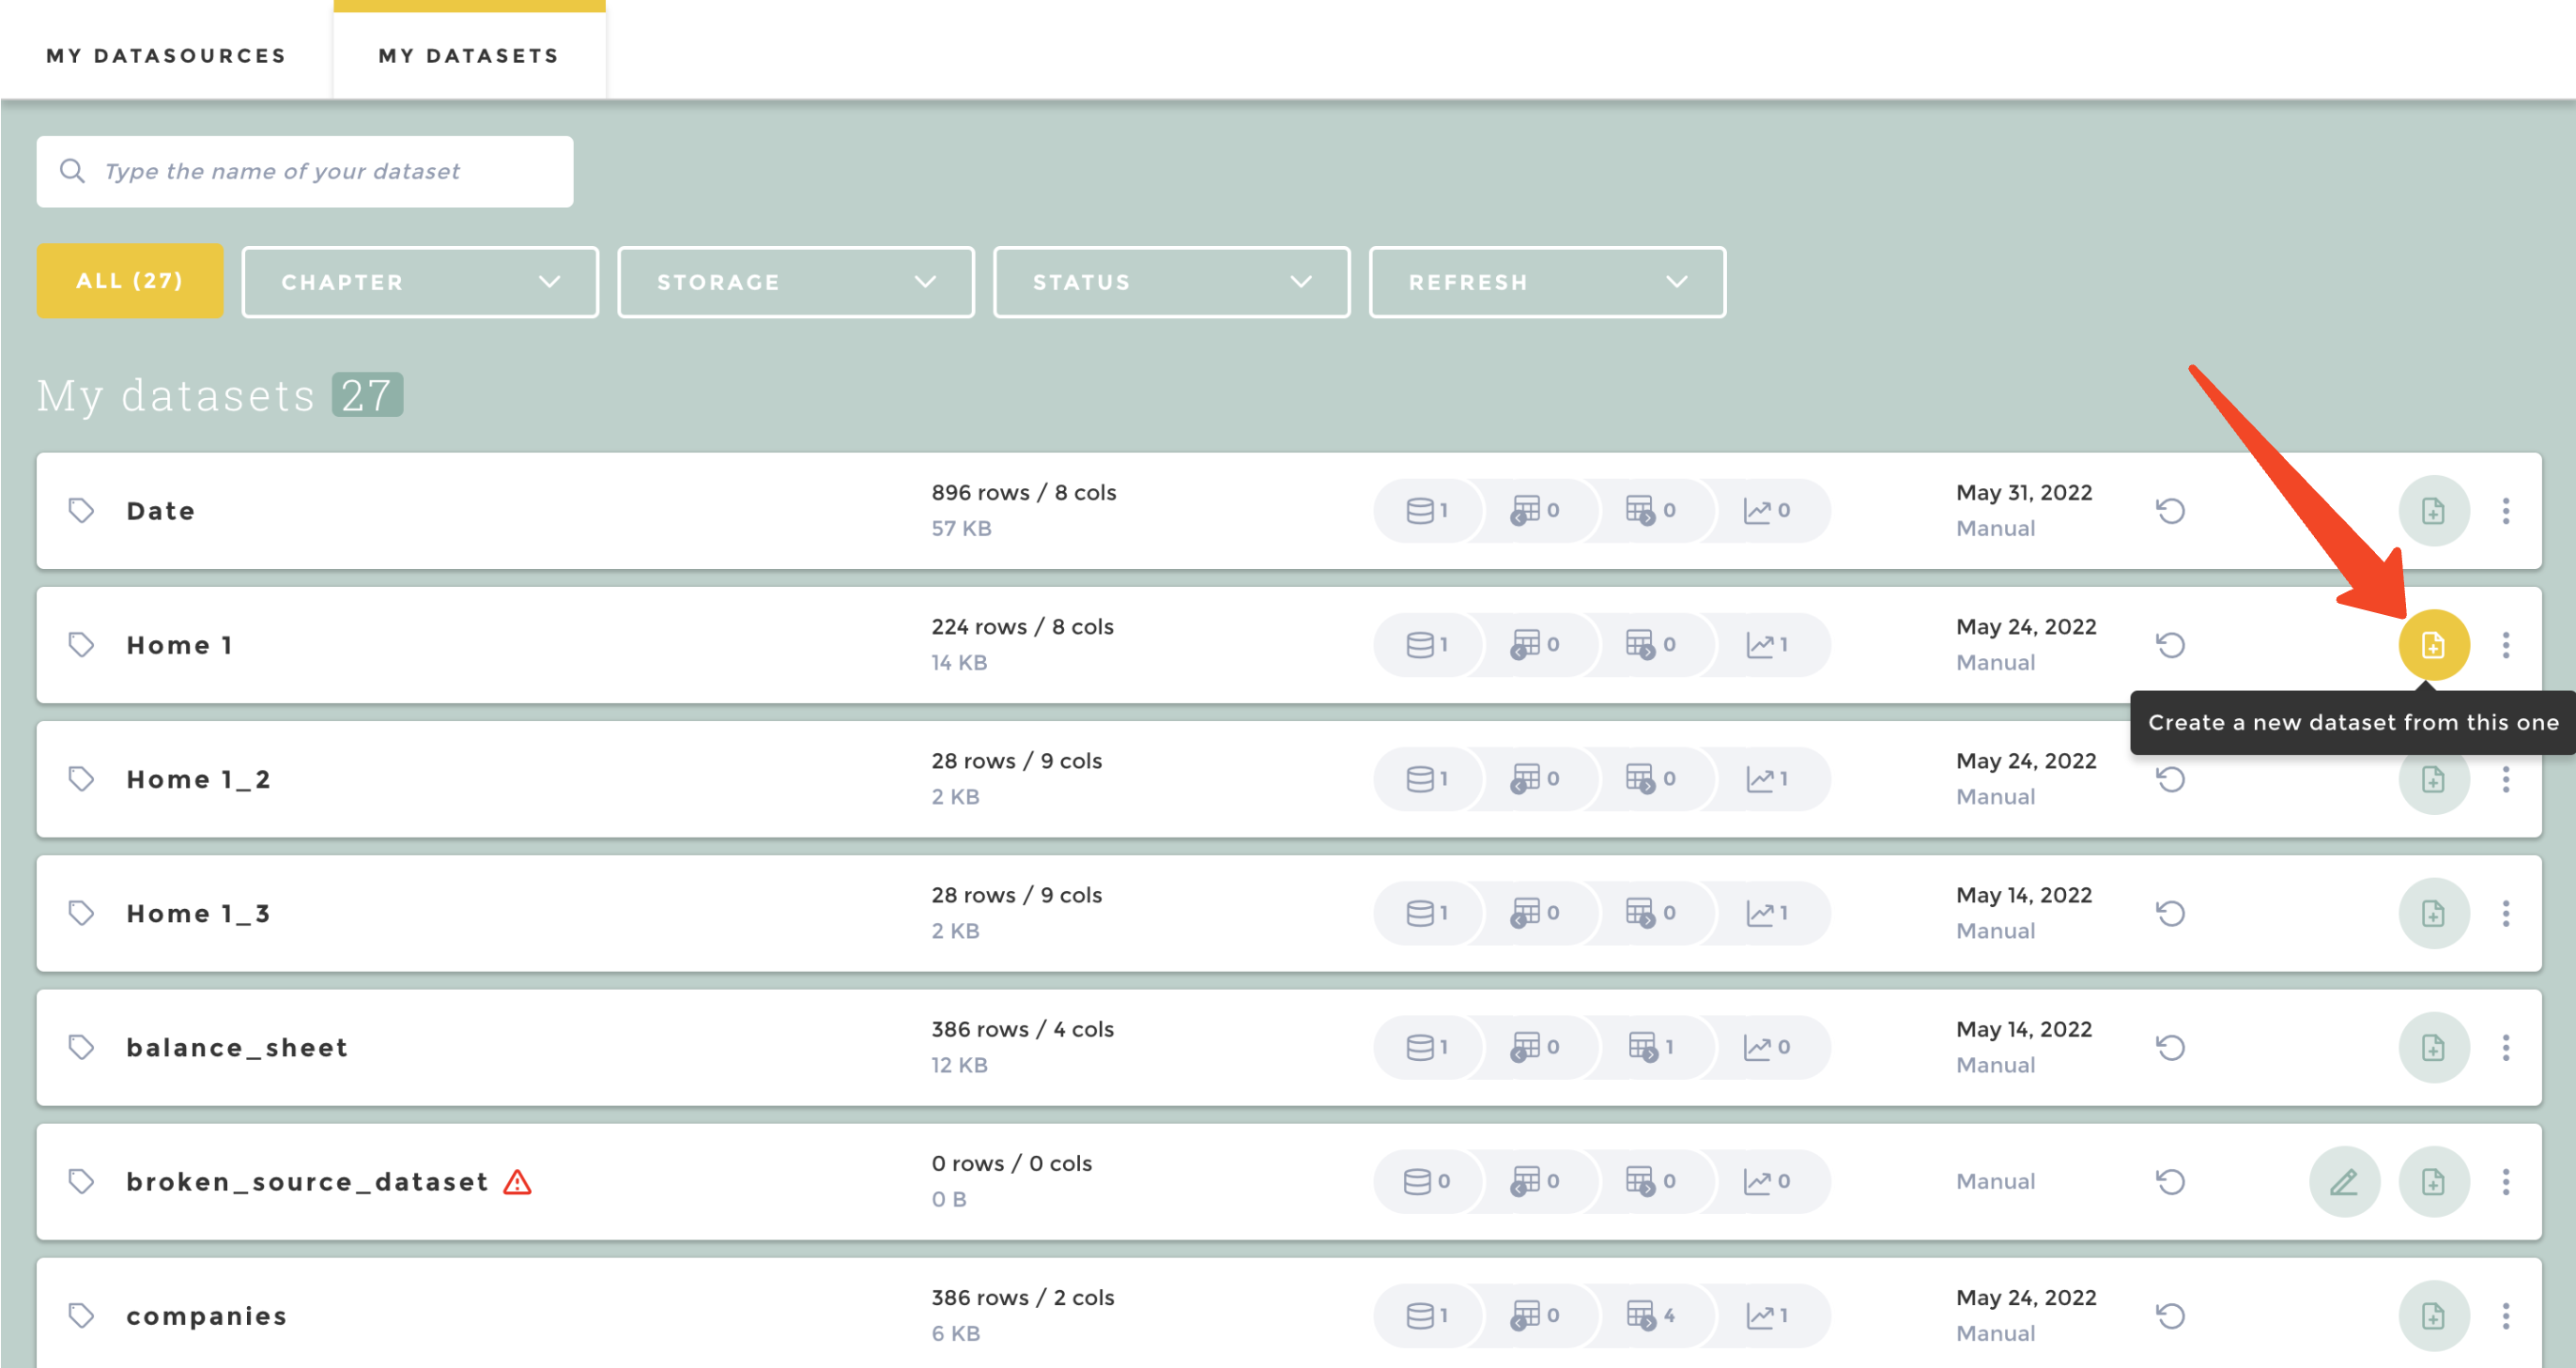Open three-dot menu for companies dataset
Viewport: 2576px width, 1368px height.
pos(2505,1316)
